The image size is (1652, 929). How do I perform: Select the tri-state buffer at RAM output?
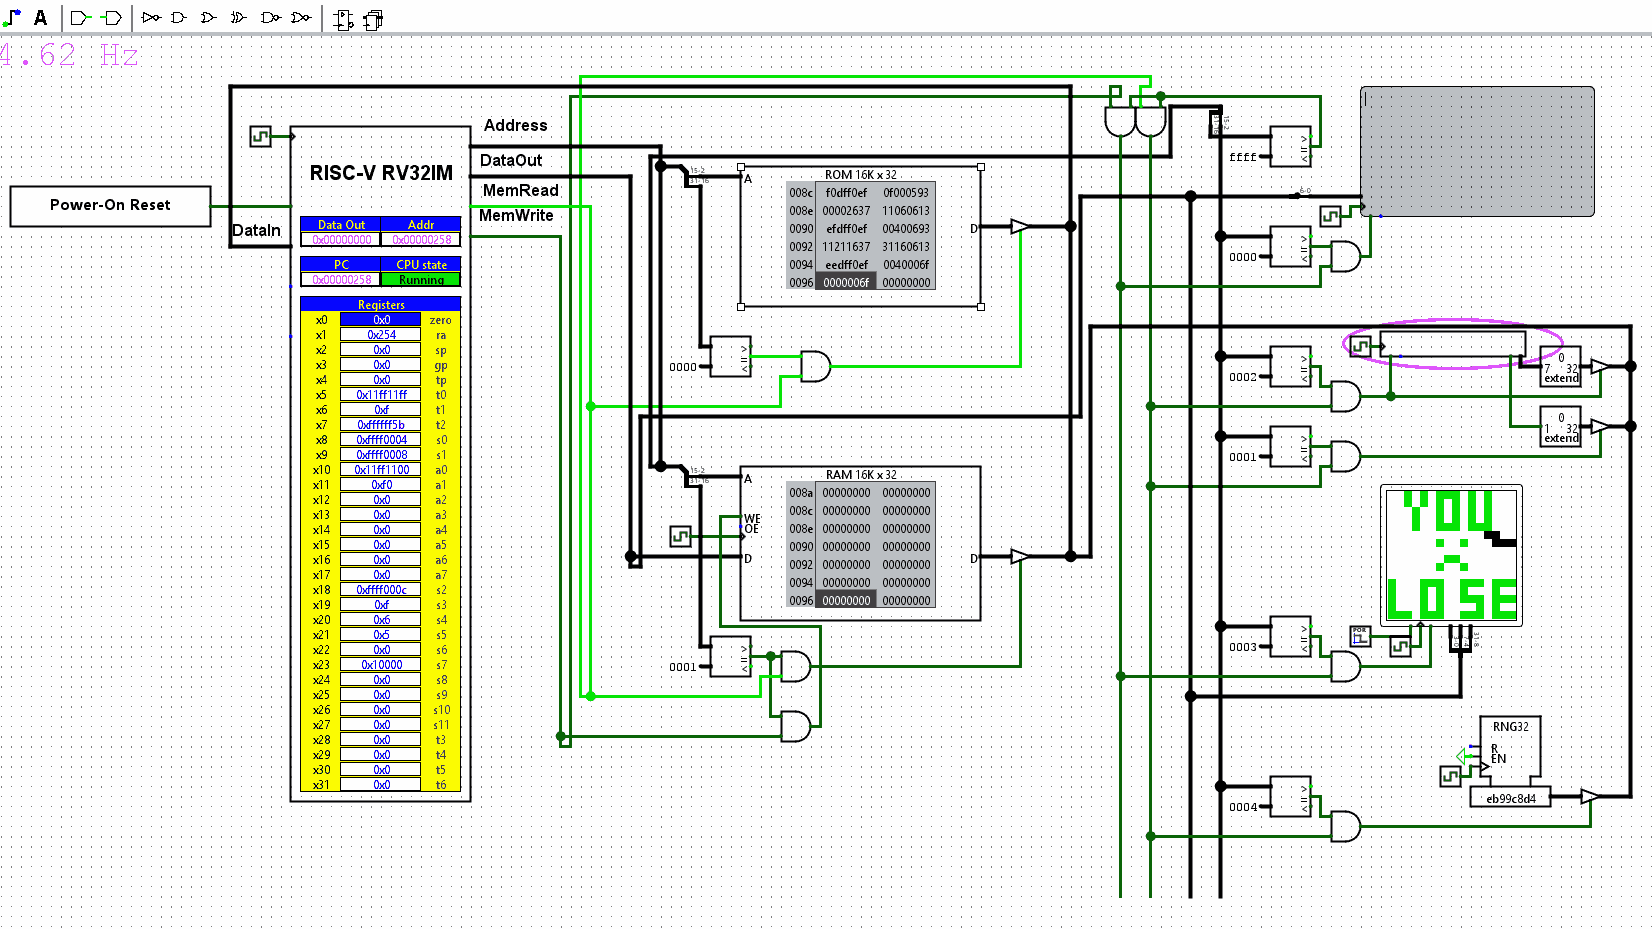tap(1019, 556)
